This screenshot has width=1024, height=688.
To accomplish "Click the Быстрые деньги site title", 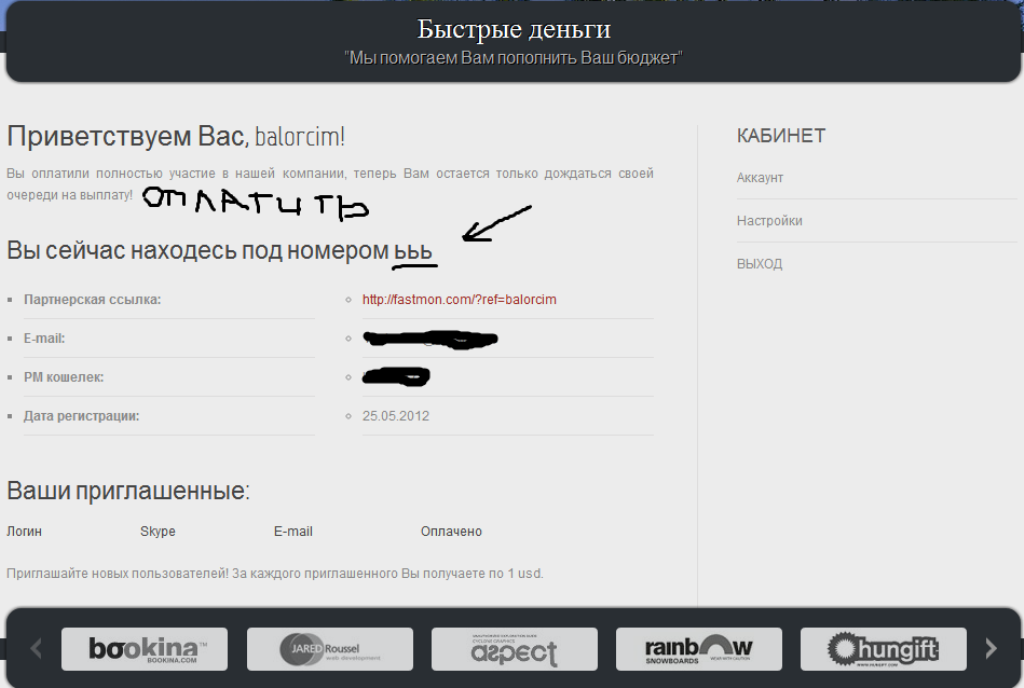I will 514,29.
